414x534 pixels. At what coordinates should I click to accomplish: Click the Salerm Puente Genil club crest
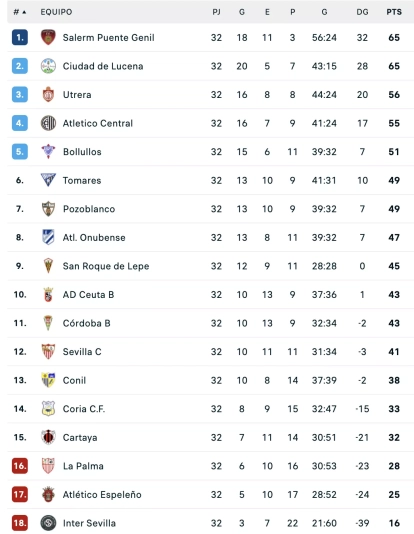pos(48,37)
